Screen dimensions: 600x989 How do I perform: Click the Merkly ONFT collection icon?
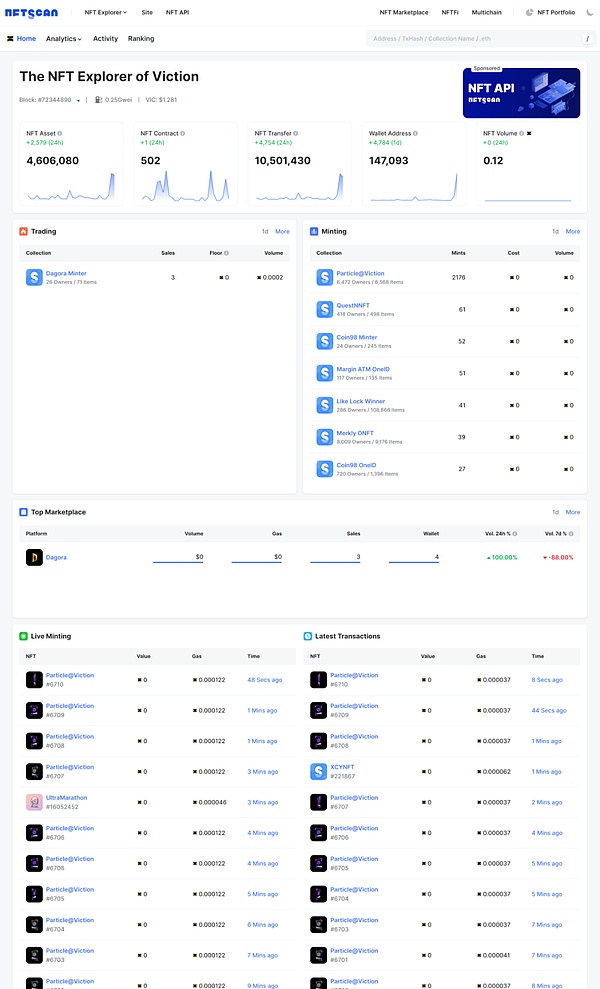[x=324, y=437]
